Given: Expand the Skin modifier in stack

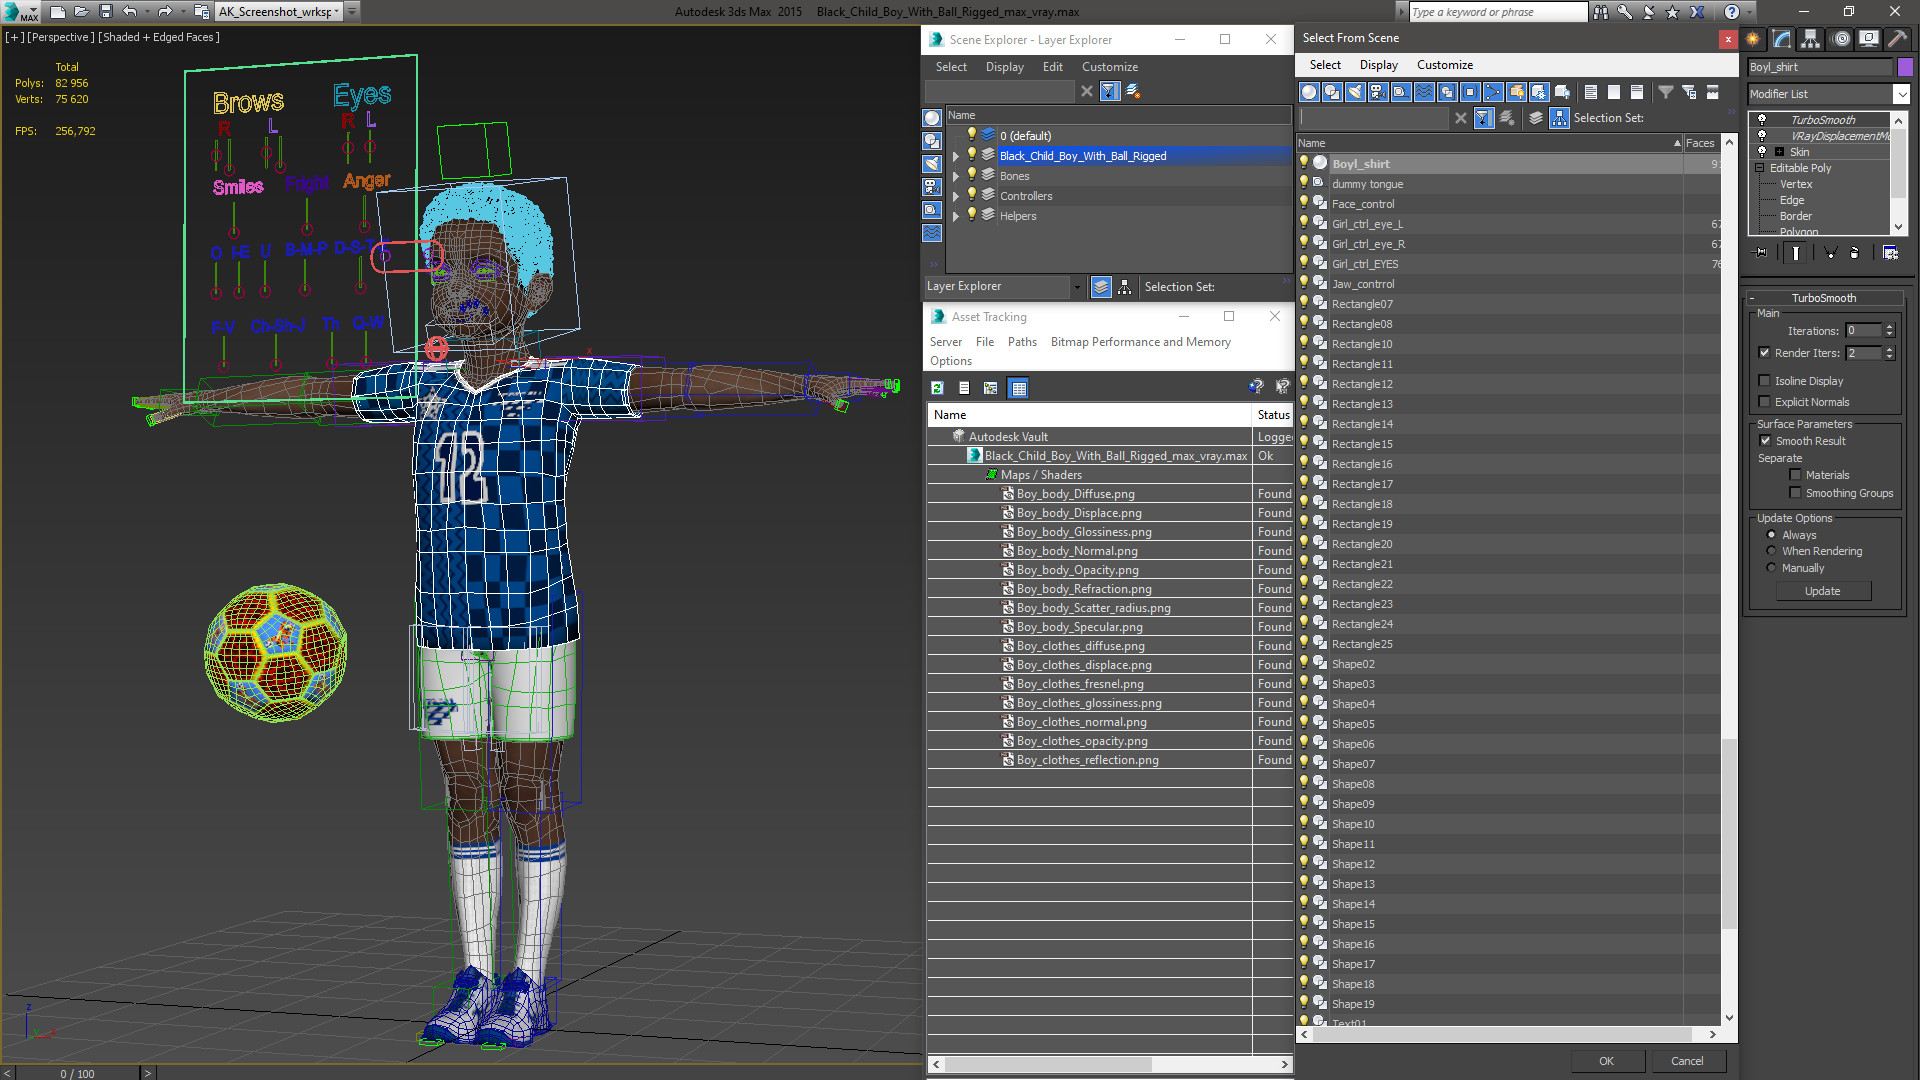Looking at the screenshot, I should point(1779,152).
